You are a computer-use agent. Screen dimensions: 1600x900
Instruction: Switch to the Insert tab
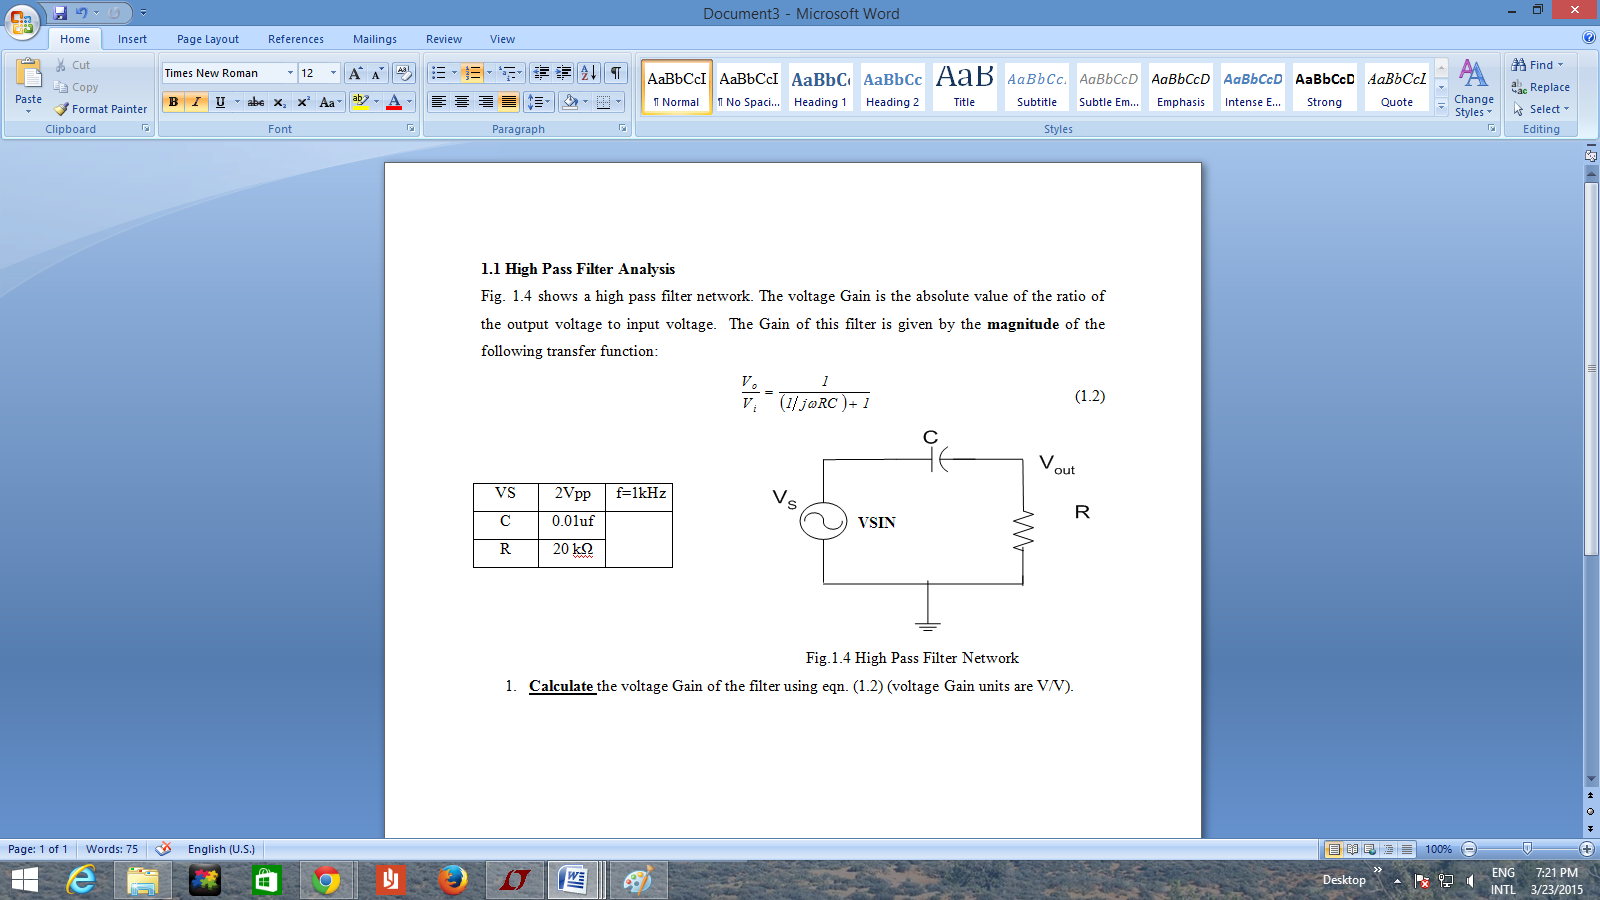(132, 39)
